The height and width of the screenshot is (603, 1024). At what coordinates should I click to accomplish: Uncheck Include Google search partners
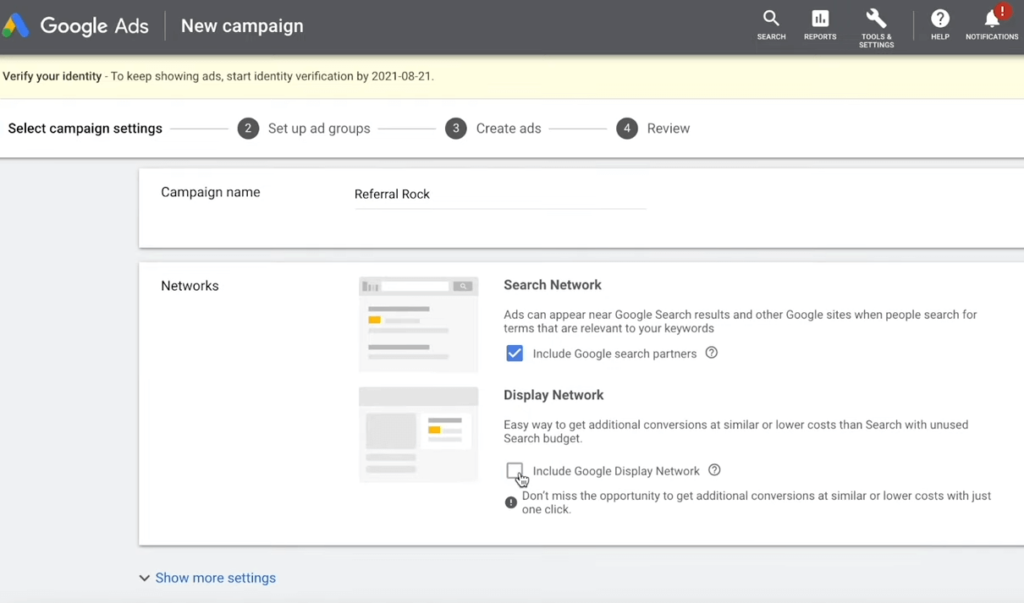coord(515,353)
